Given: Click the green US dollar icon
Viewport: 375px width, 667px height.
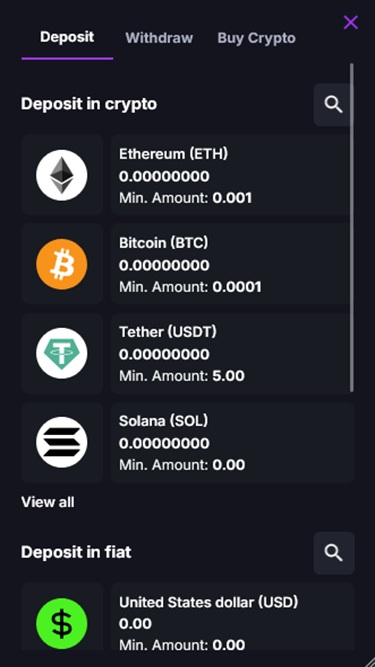Looking at the screenshot, I should (62, 624).
